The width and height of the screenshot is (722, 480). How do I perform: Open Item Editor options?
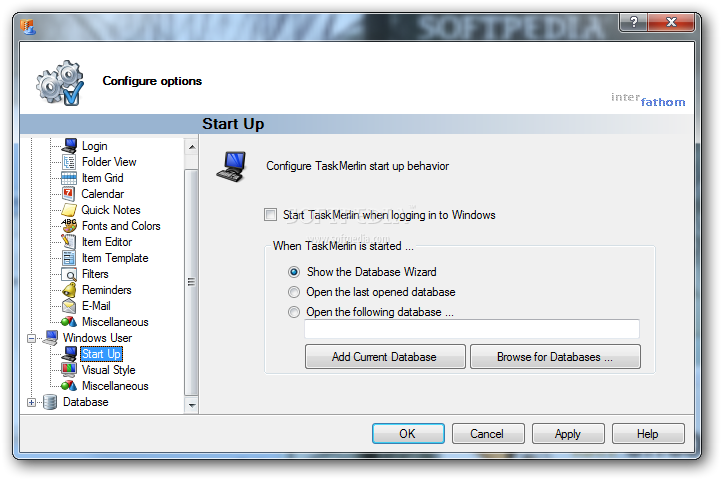point(107,242)
